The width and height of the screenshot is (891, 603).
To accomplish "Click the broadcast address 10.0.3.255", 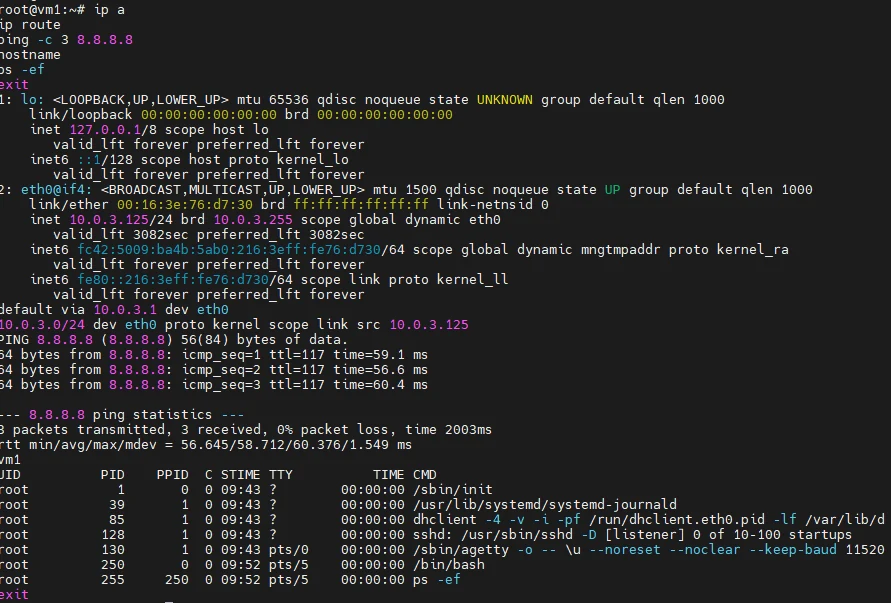I will [x=253, y=220].
